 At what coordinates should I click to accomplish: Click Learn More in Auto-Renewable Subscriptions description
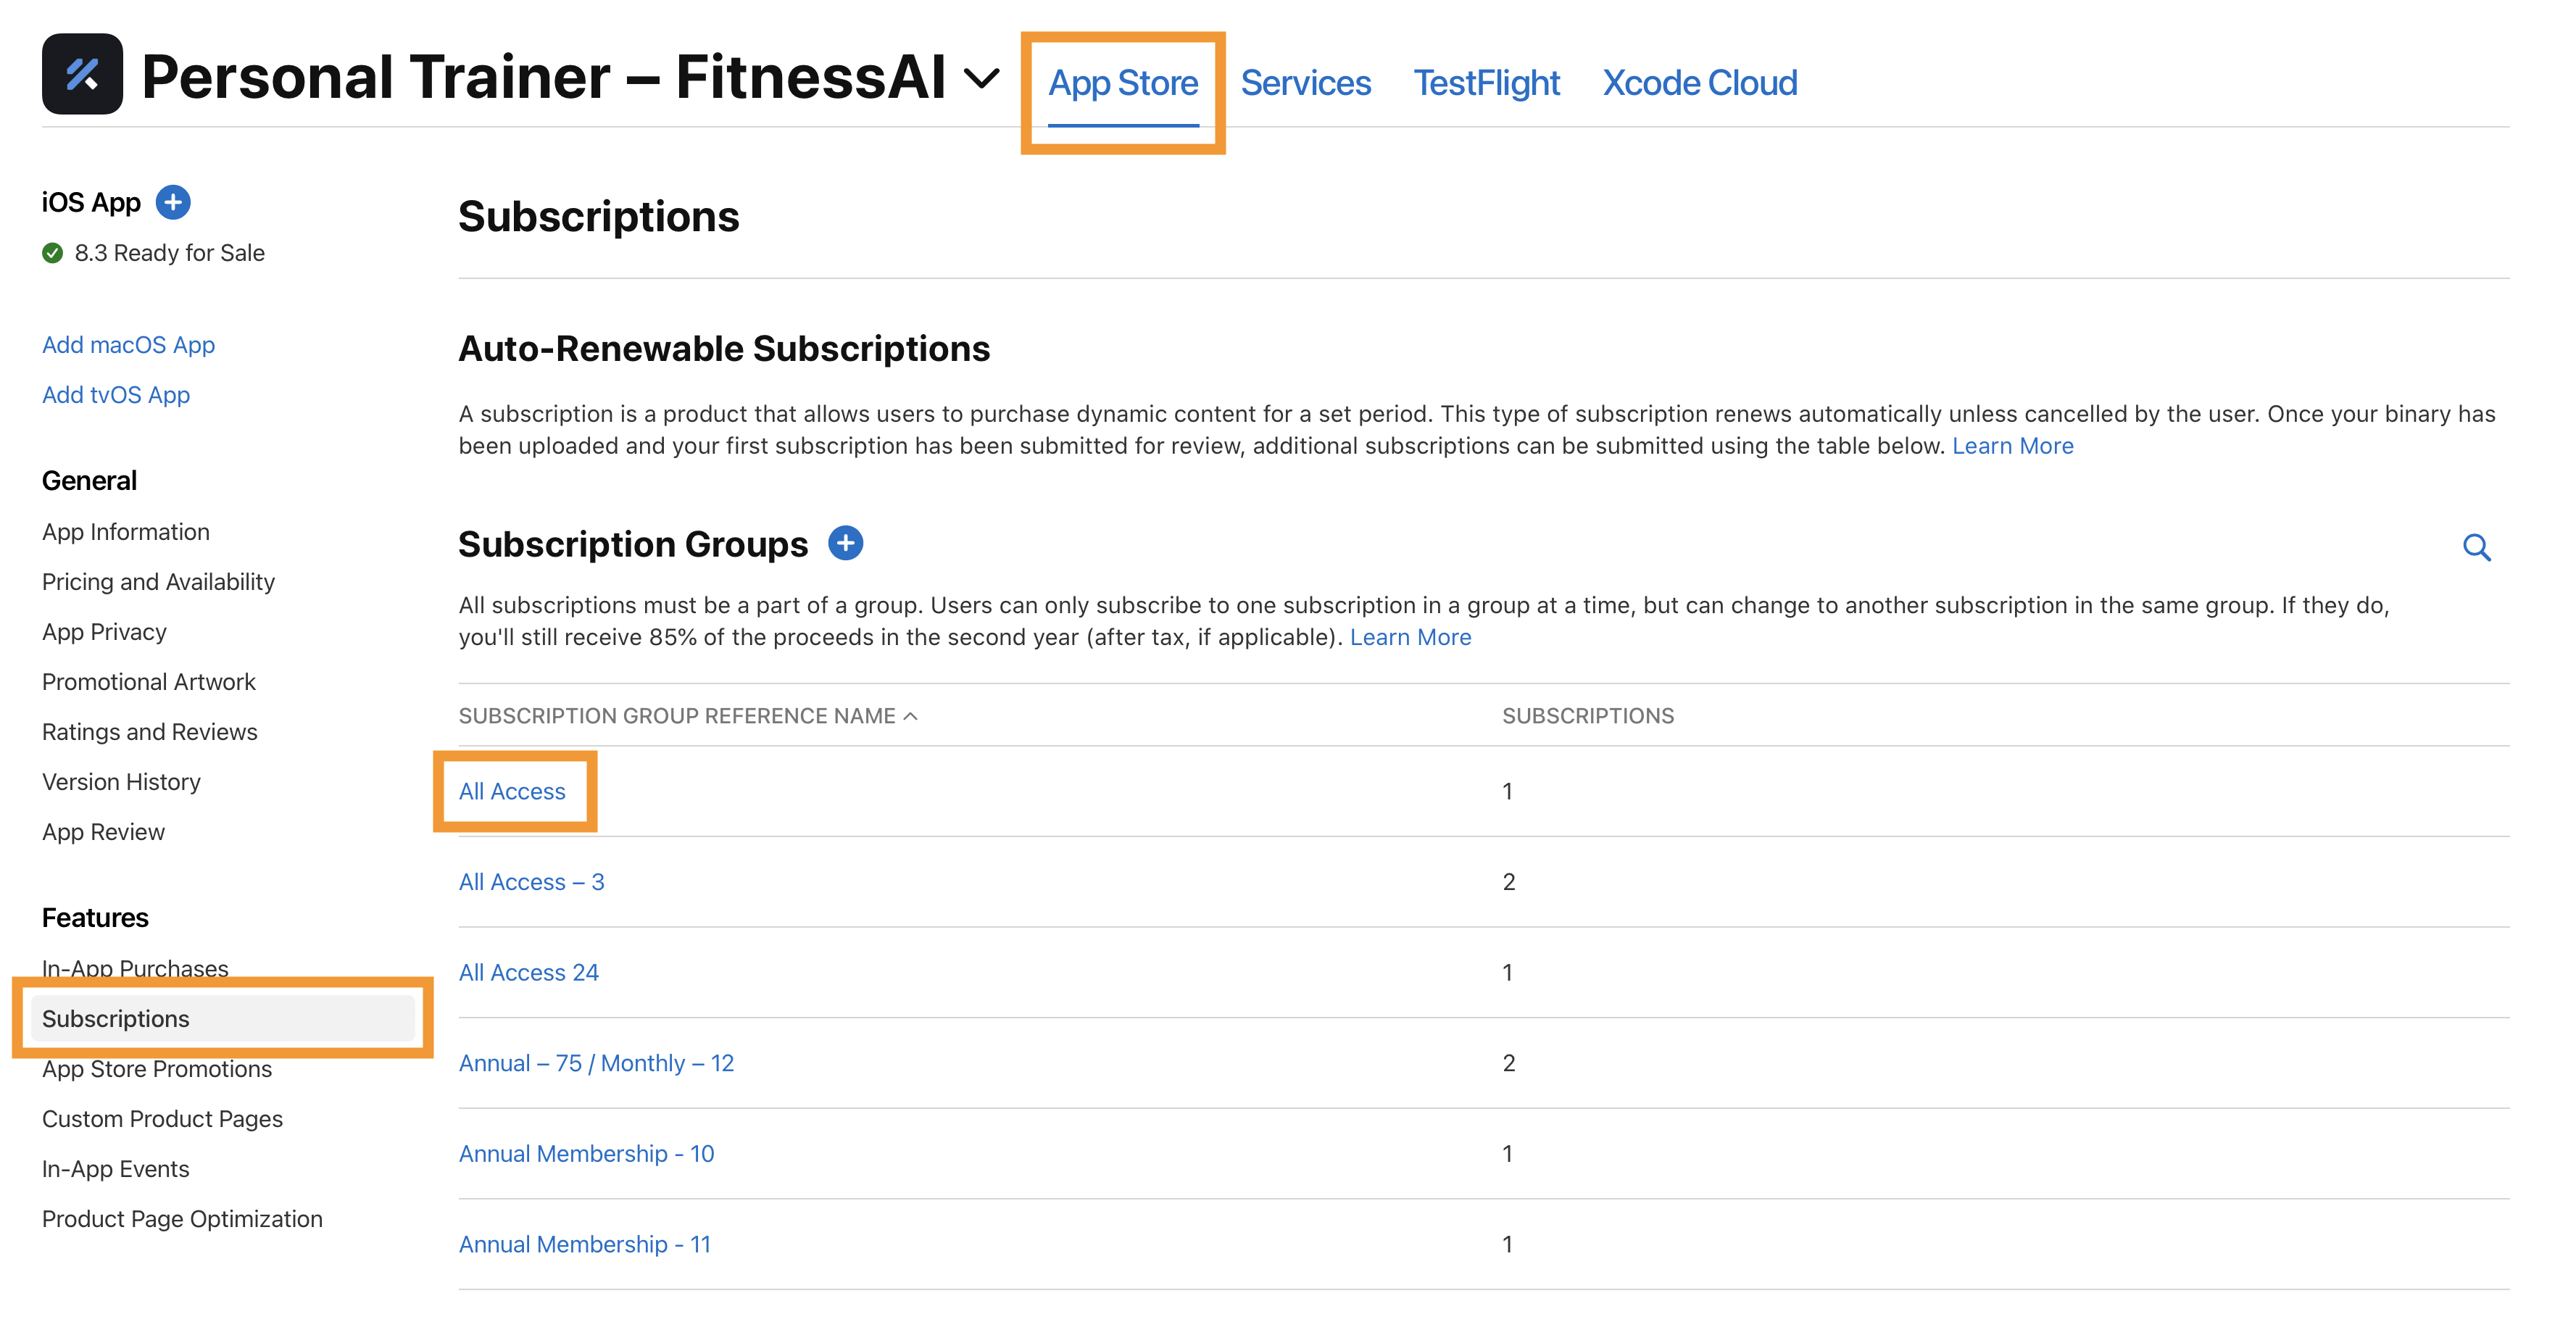pyautogui.click(x=2012, y=446)
